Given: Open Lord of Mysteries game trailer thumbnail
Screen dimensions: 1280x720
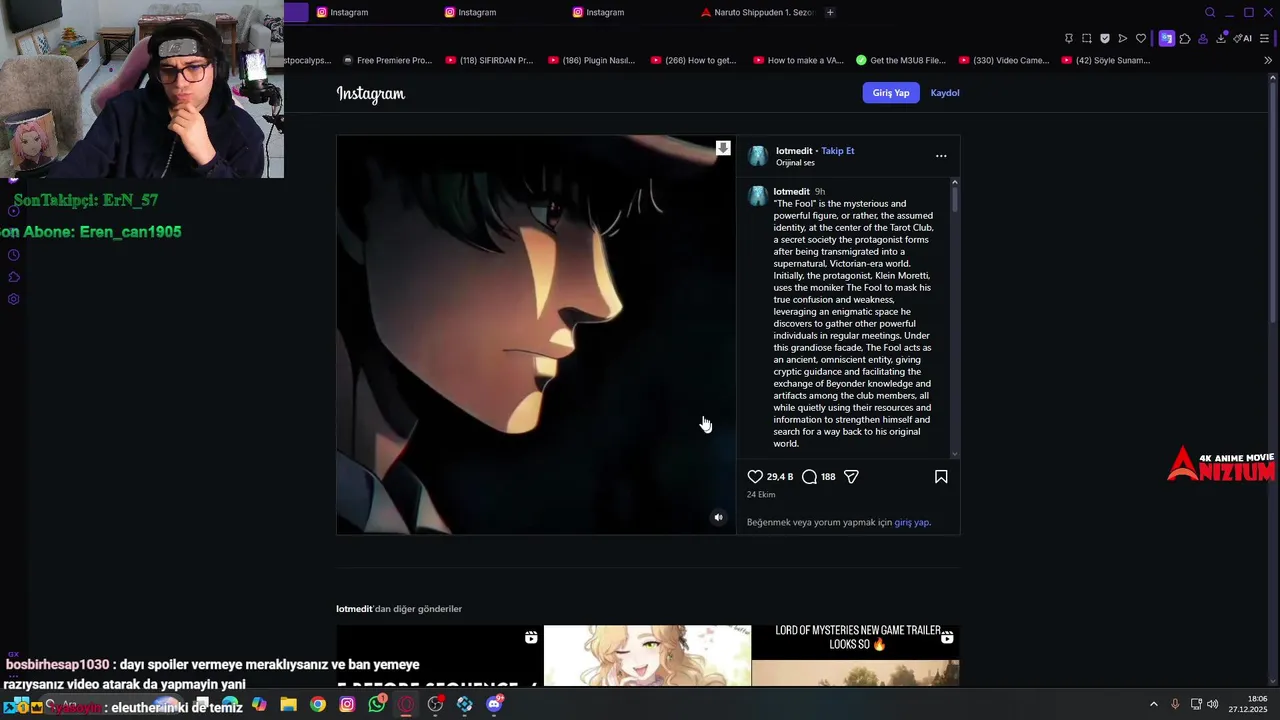Looking at the screenshot, I should [856, 656].
